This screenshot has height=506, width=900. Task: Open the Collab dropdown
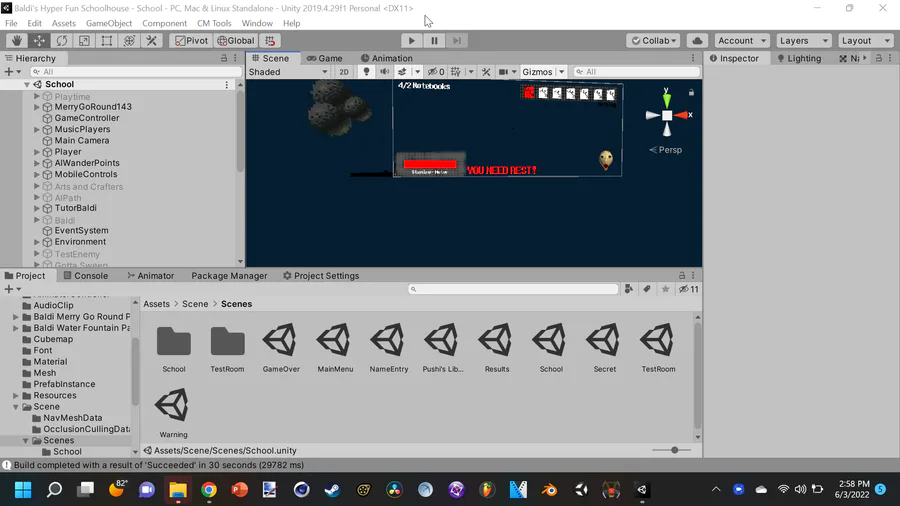654,41
